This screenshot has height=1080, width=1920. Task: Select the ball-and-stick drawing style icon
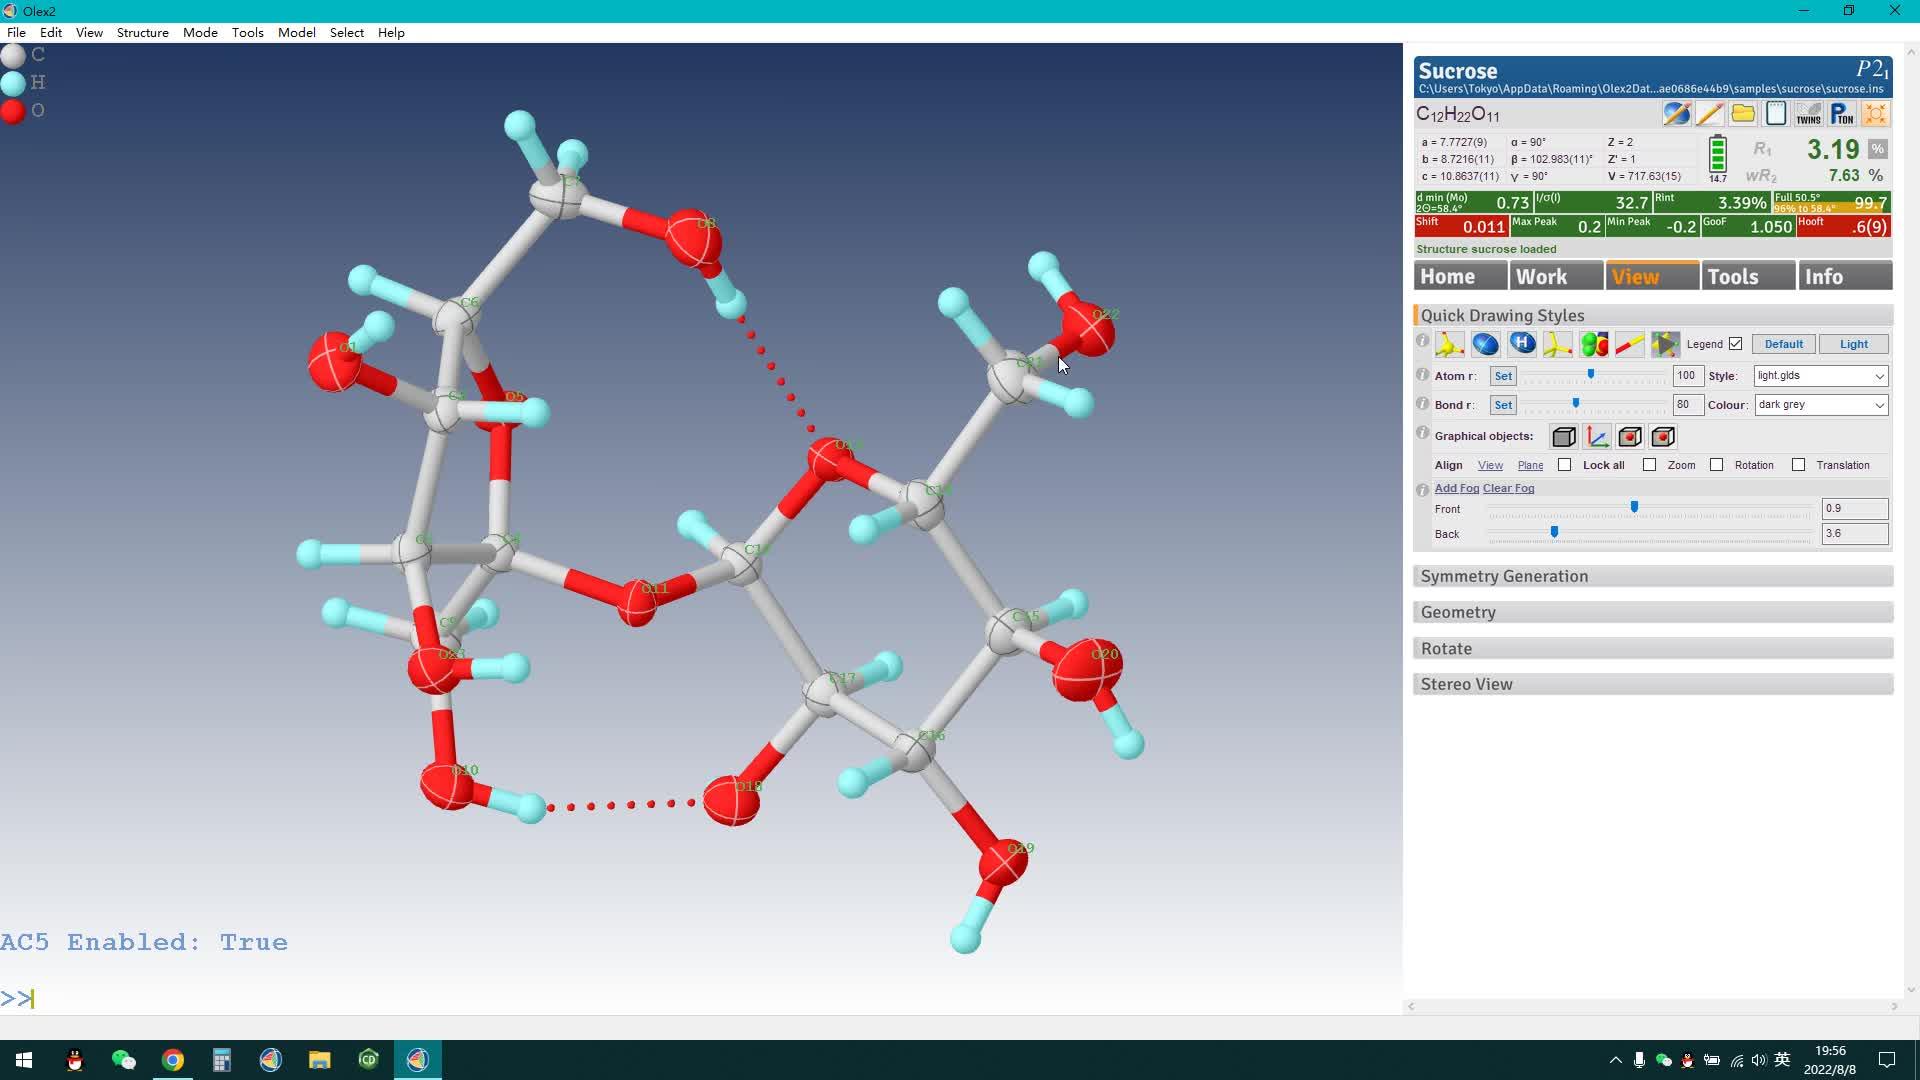1449,344
